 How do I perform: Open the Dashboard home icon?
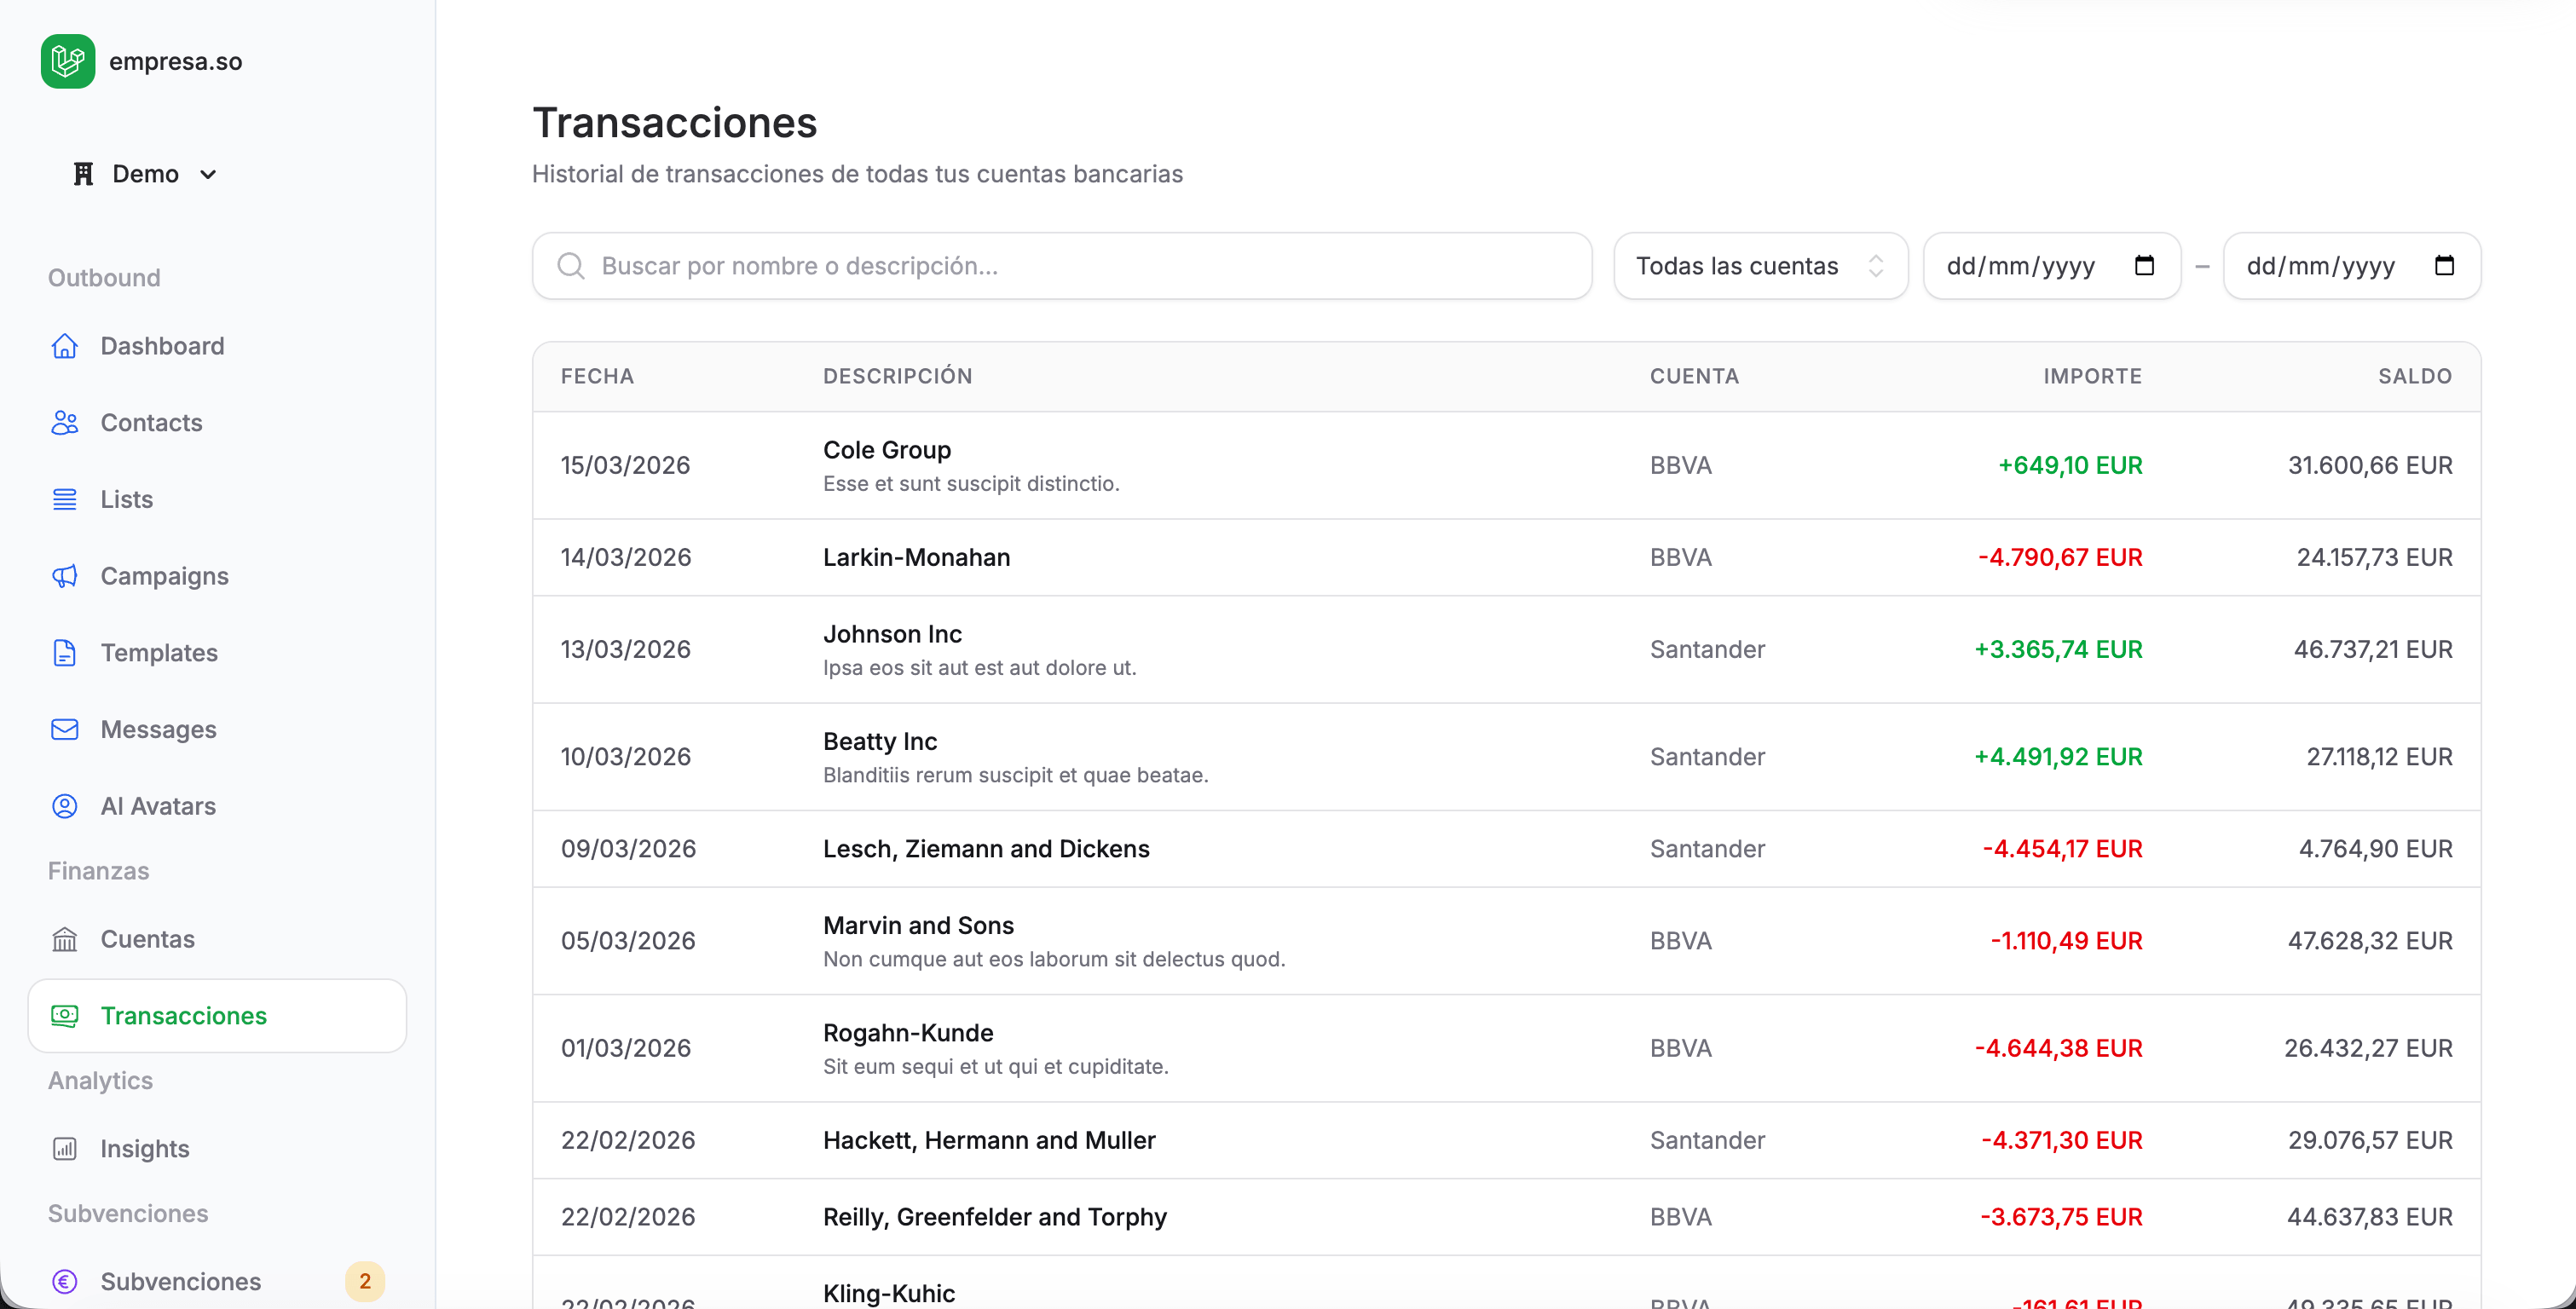click(x=65, y=346)
